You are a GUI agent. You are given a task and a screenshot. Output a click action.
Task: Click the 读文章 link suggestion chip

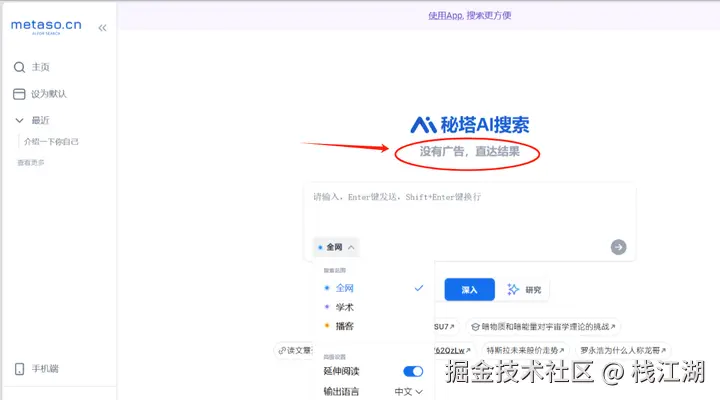point(295,350)
